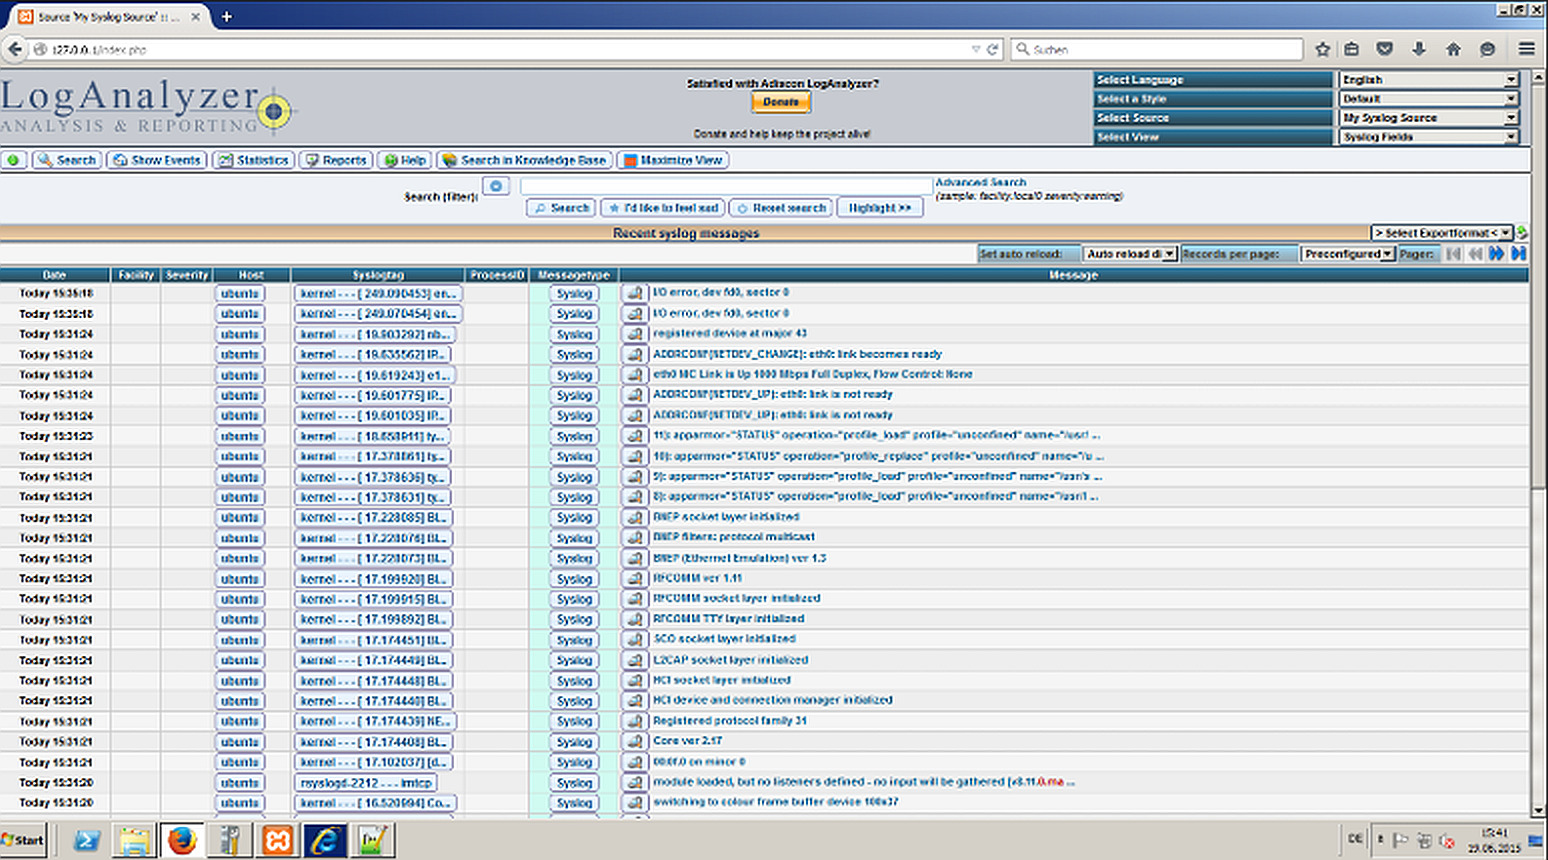Sort by the Date column header
The height and width of the screenshot is (860, 1548).
pos(53,275)
